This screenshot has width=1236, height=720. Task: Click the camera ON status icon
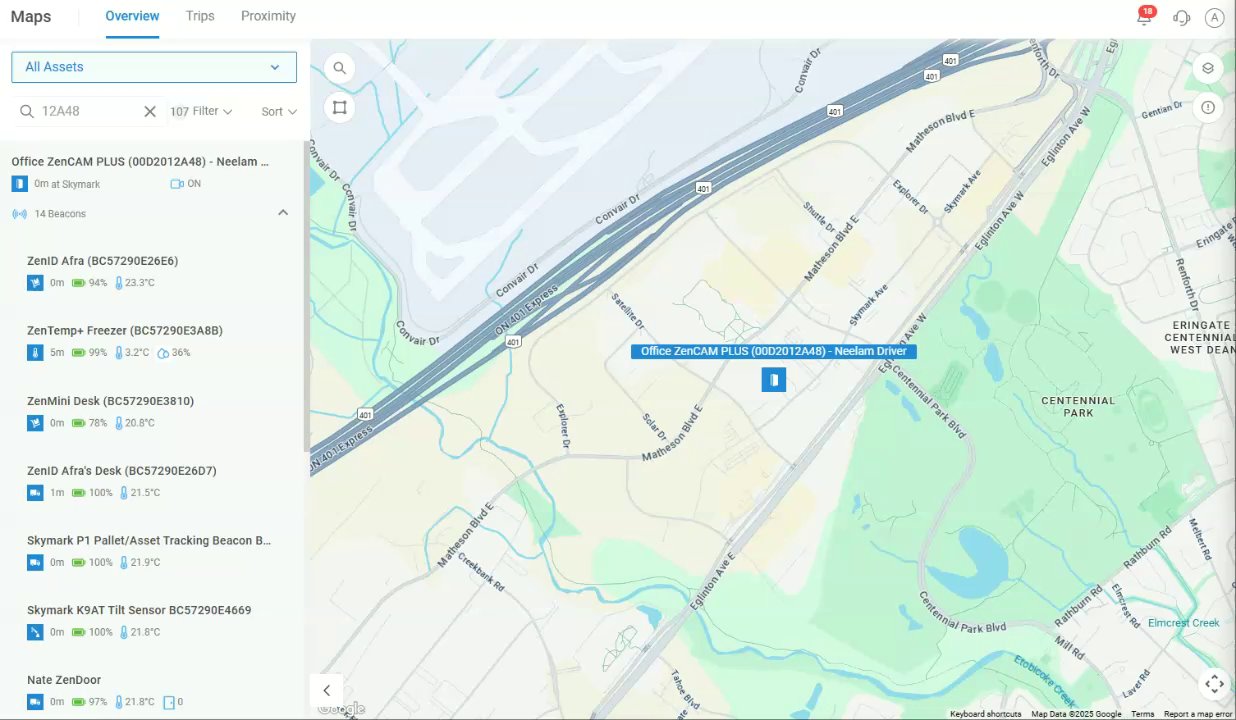tap(177, 184)
